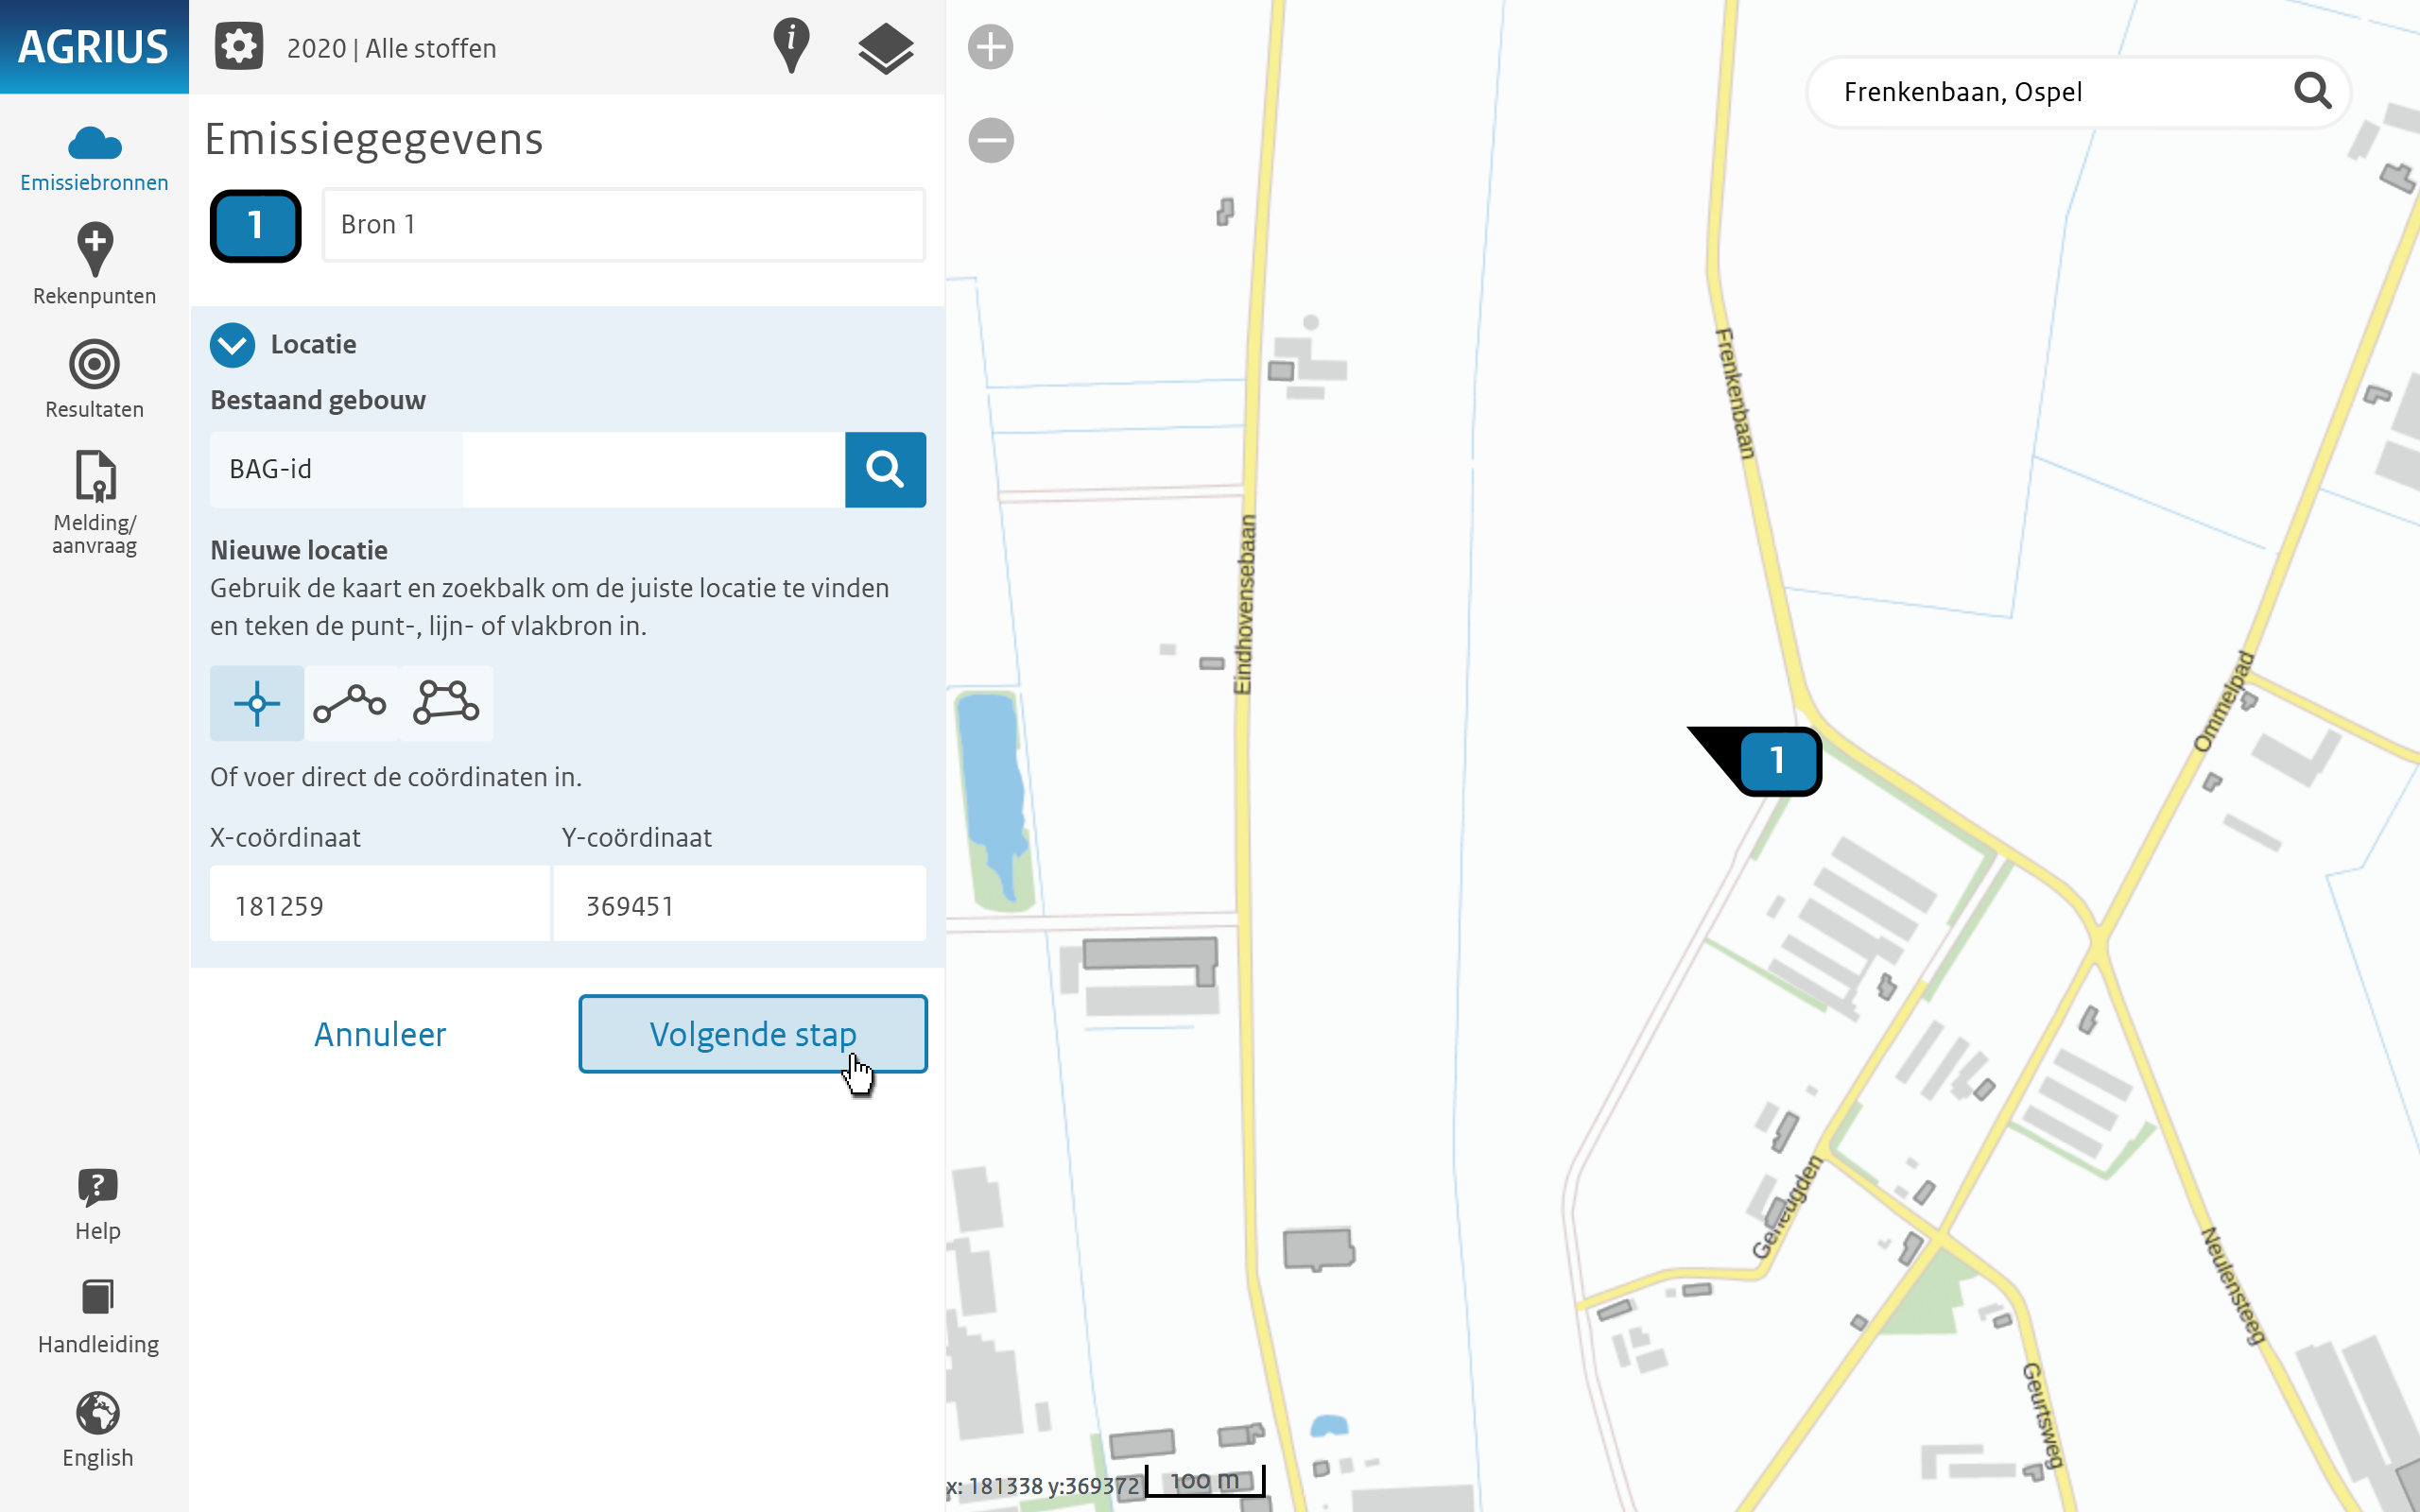Click the source number 1 badge
Viewport: 2420px width, 1512px height.
[x=255, y=226]
